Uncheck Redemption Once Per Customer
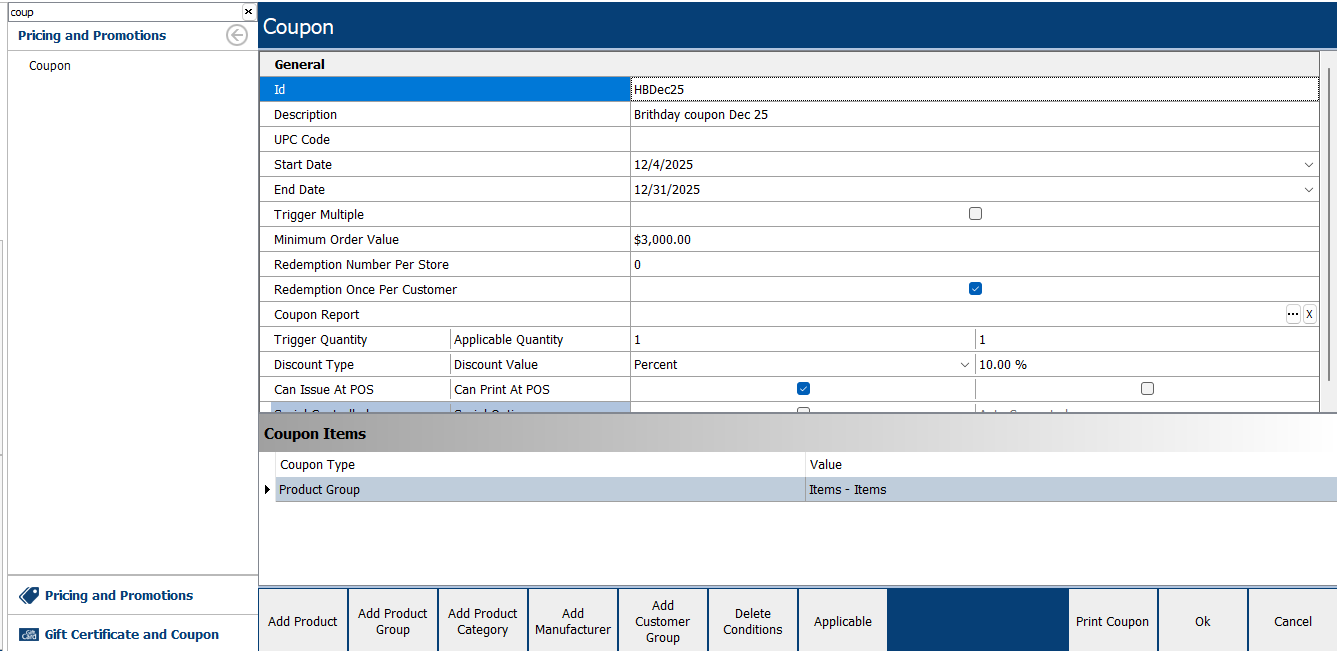 pos(975,289)
